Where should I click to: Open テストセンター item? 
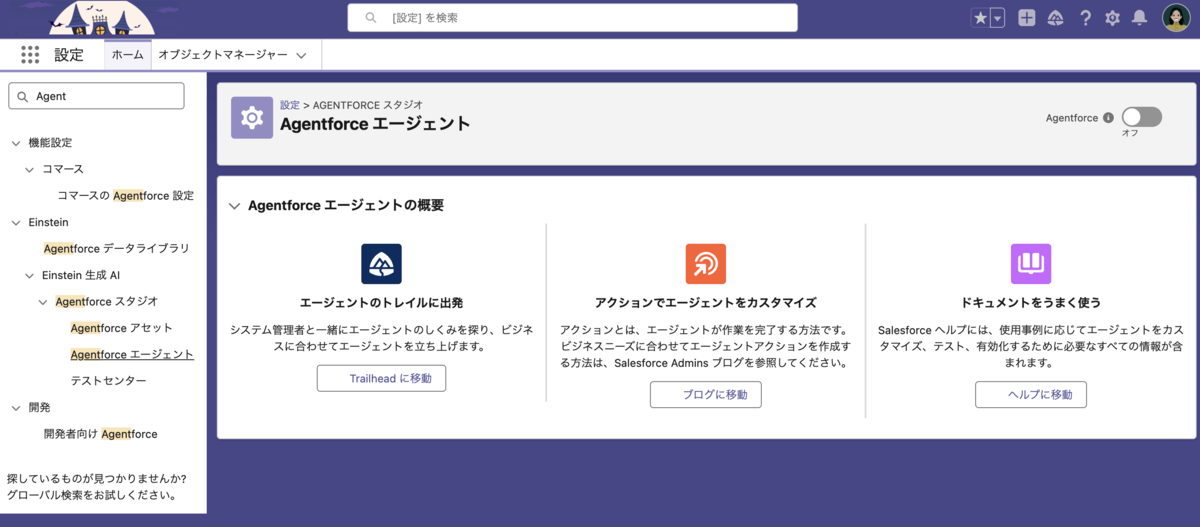click(x=108, y=381)
